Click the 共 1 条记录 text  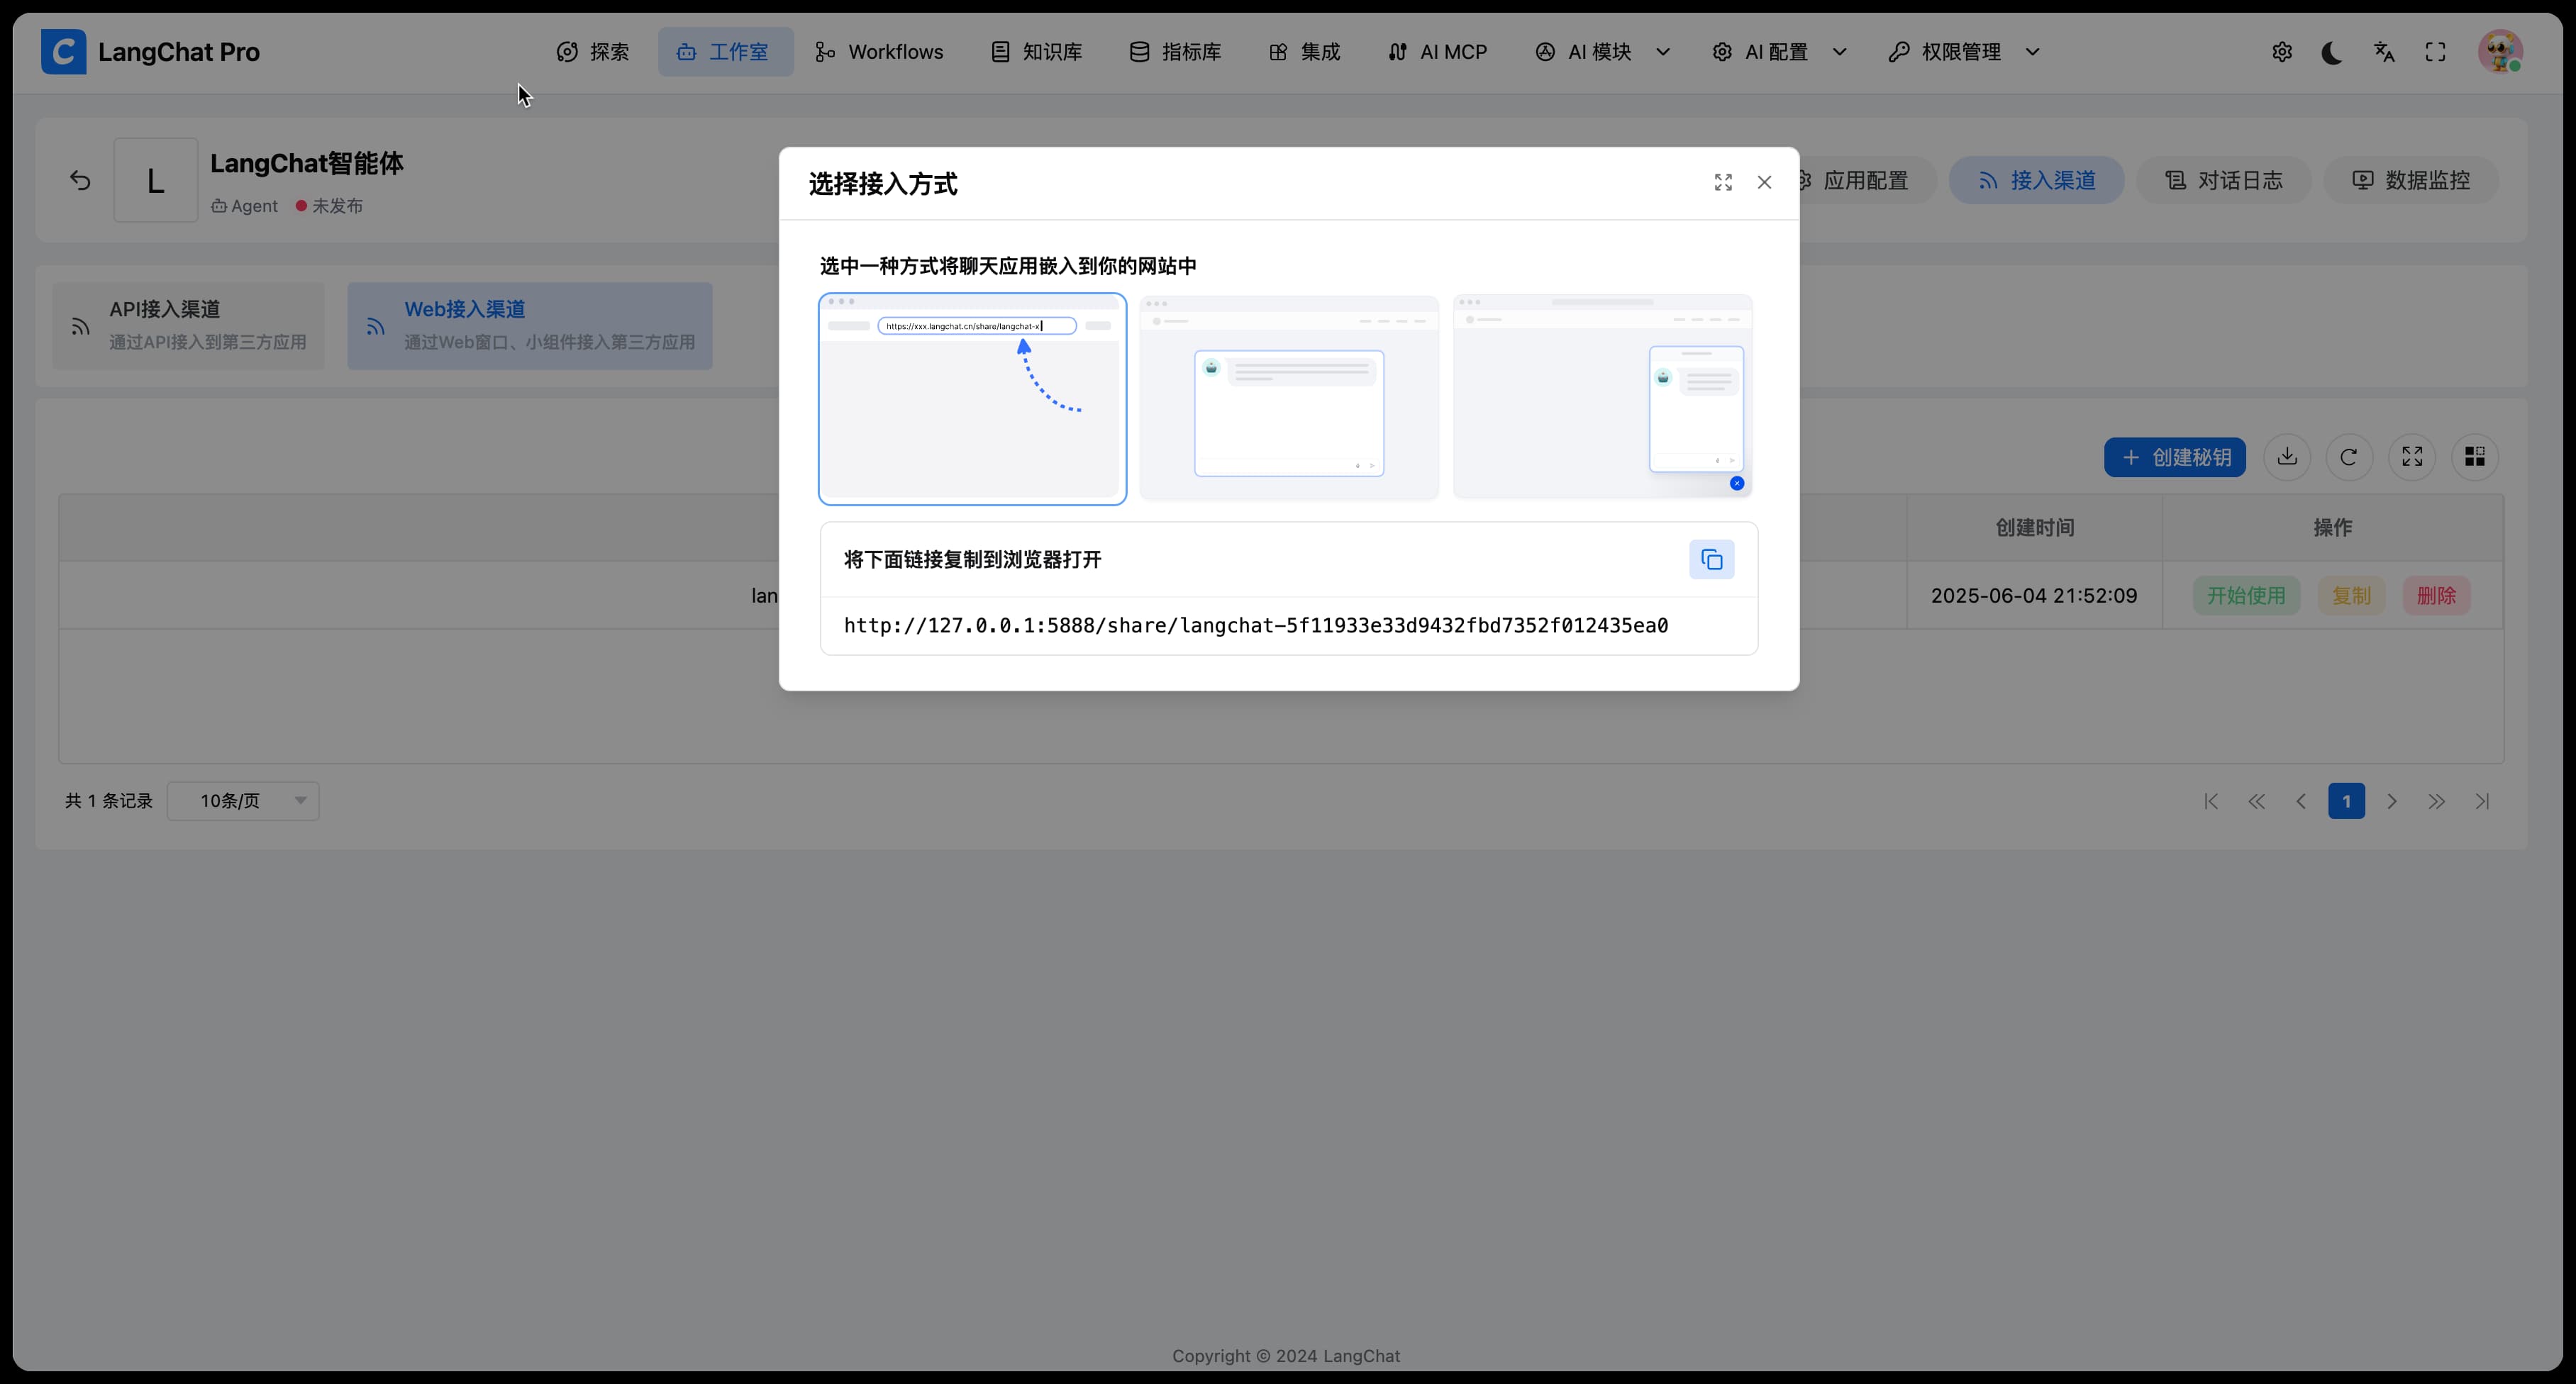(109, 801)
